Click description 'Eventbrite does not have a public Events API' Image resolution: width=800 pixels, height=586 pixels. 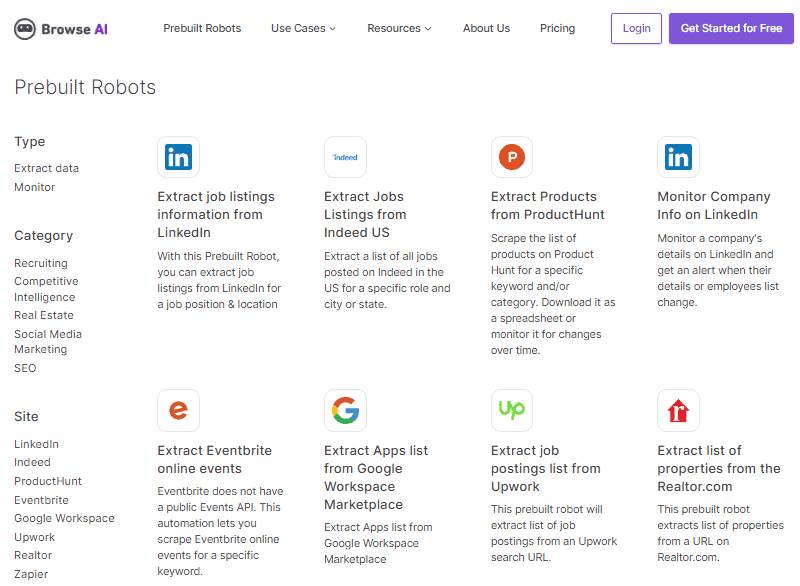coord(220,531)
